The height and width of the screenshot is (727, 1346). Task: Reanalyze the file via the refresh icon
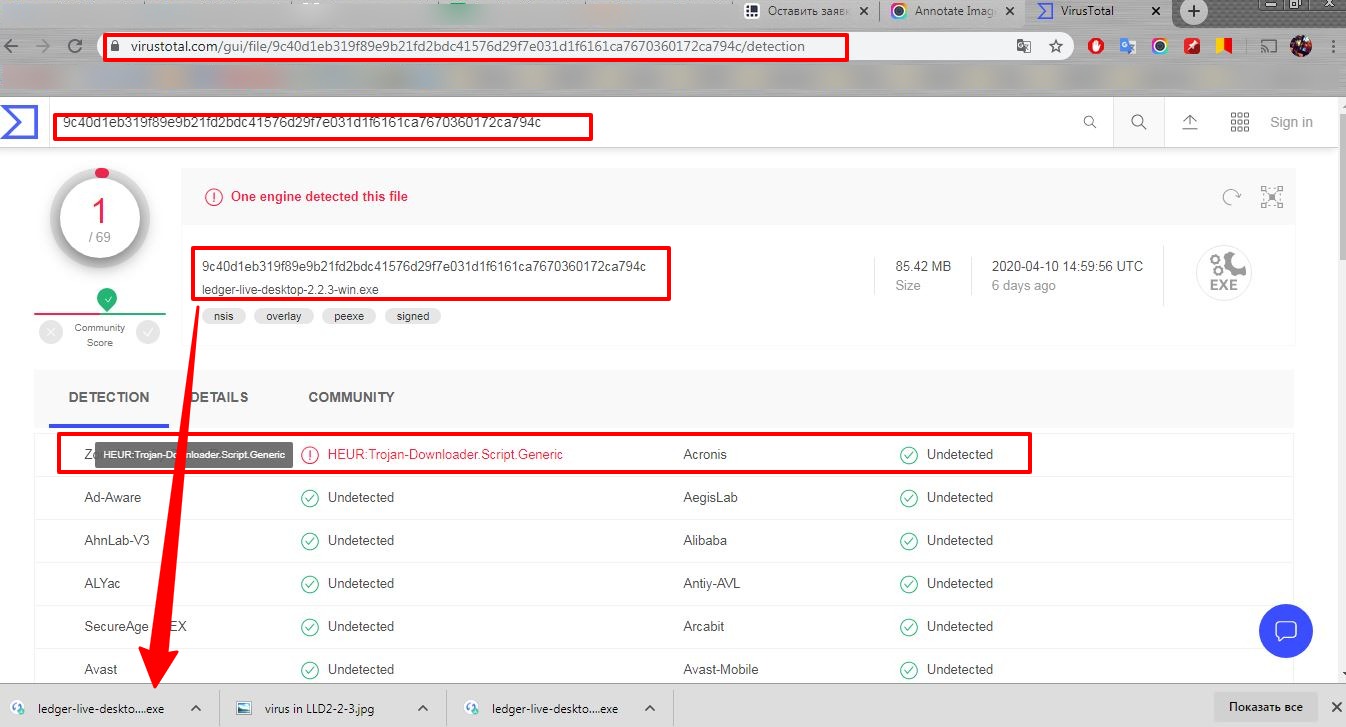click(1231, 197)
